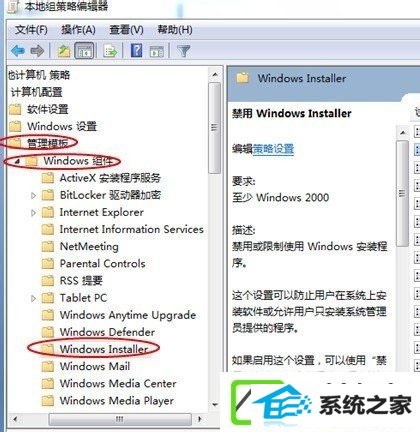Expand the Tablet PC tree node

pos(33,298)
